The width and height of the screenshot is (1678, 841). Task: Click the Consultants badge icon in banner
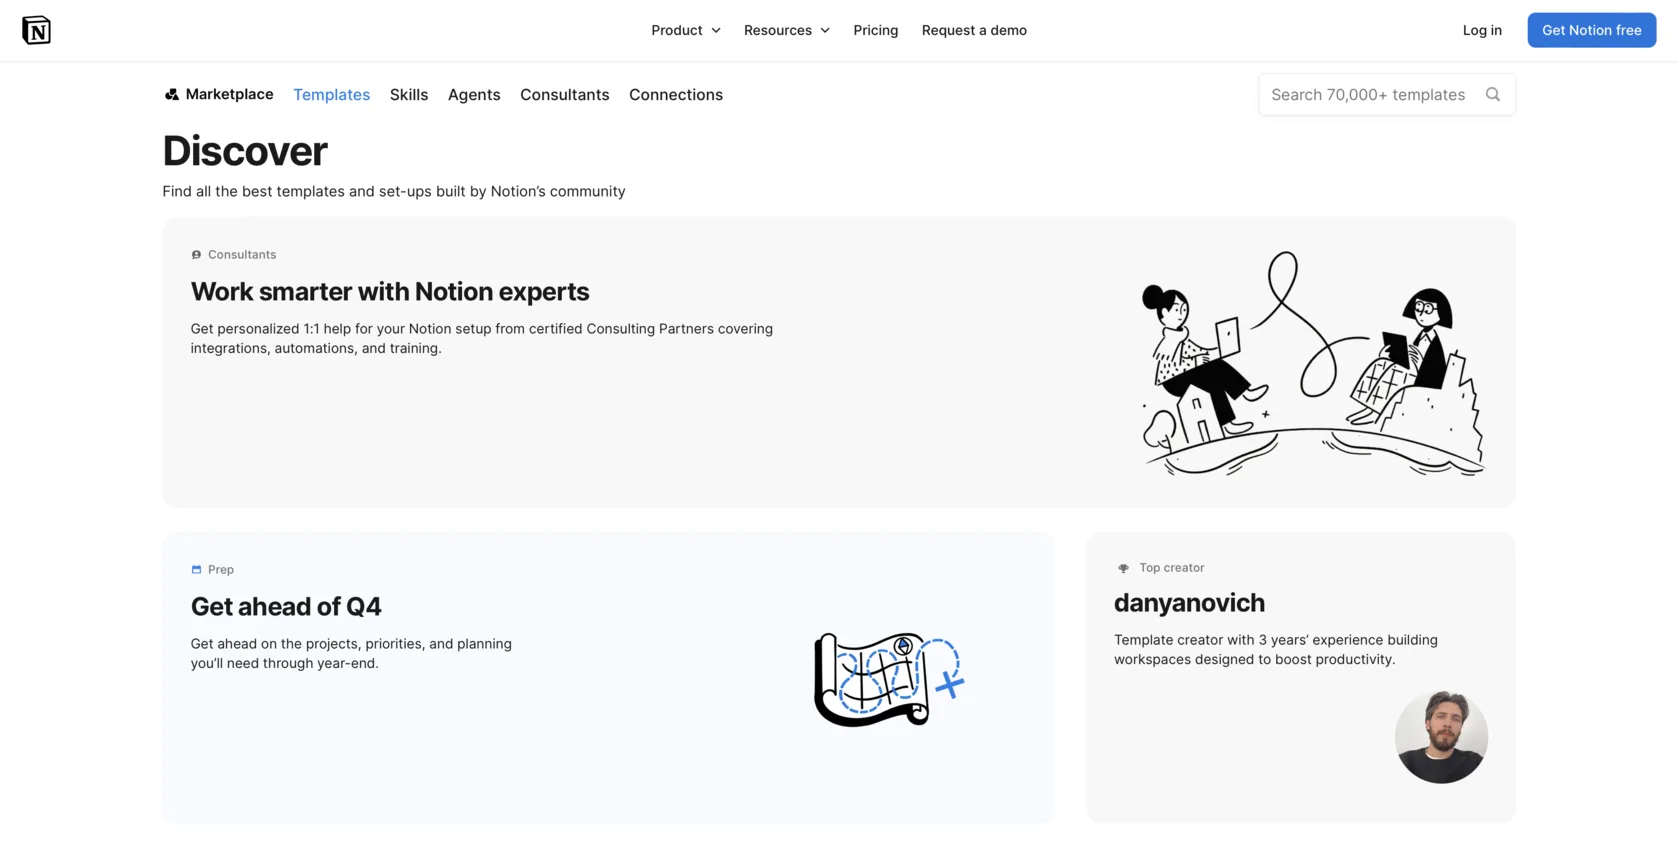click(196, 255)
